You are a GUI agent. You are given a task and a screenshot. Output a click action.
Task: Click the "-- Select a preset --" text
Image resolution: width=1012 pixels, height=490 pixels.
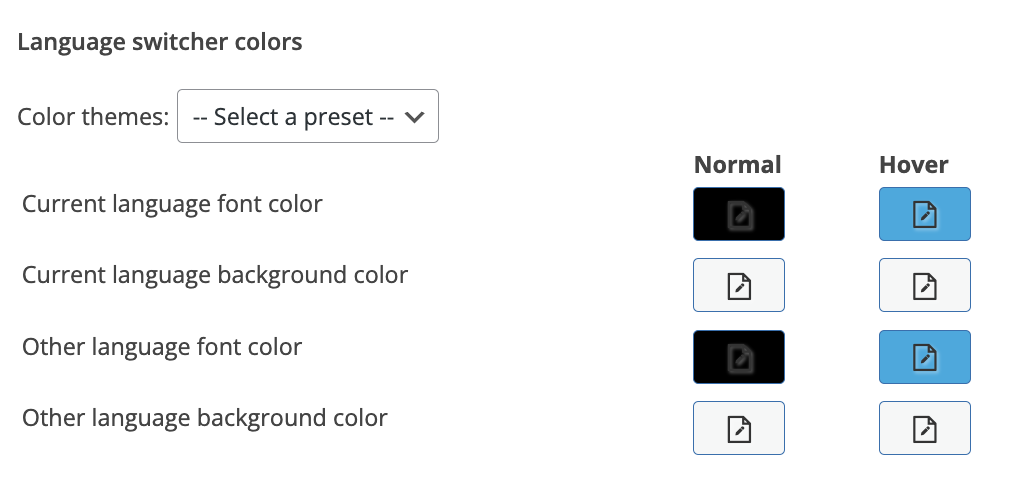coord(294,117)
